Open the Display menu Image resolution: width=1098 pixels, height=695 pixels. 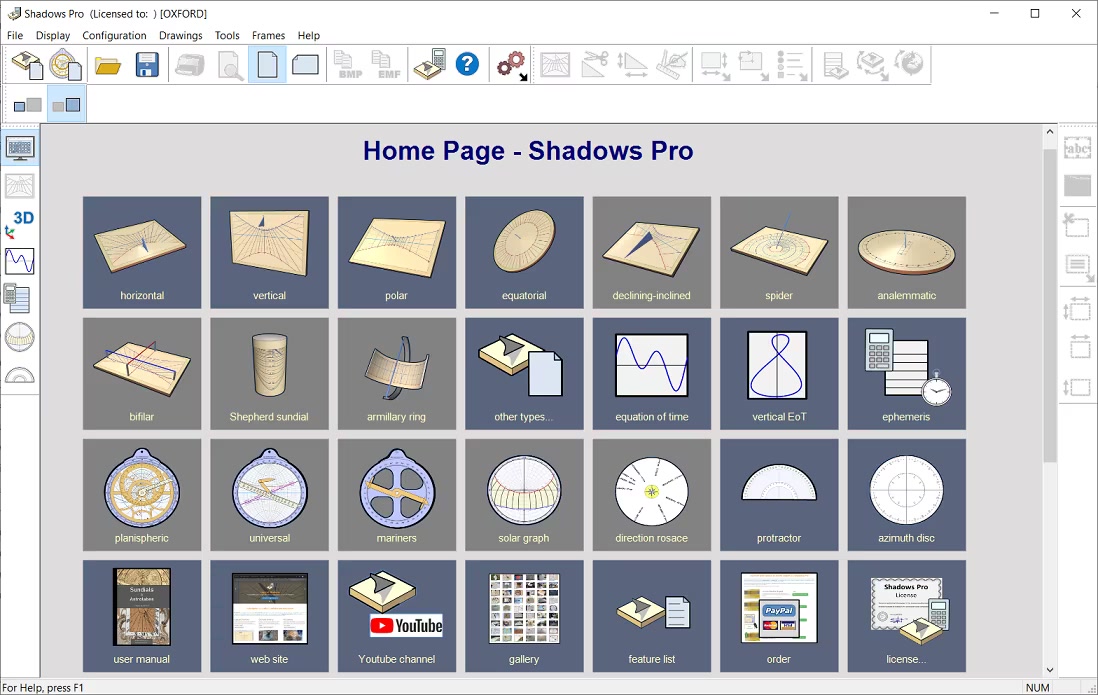(x=53, y=35)
